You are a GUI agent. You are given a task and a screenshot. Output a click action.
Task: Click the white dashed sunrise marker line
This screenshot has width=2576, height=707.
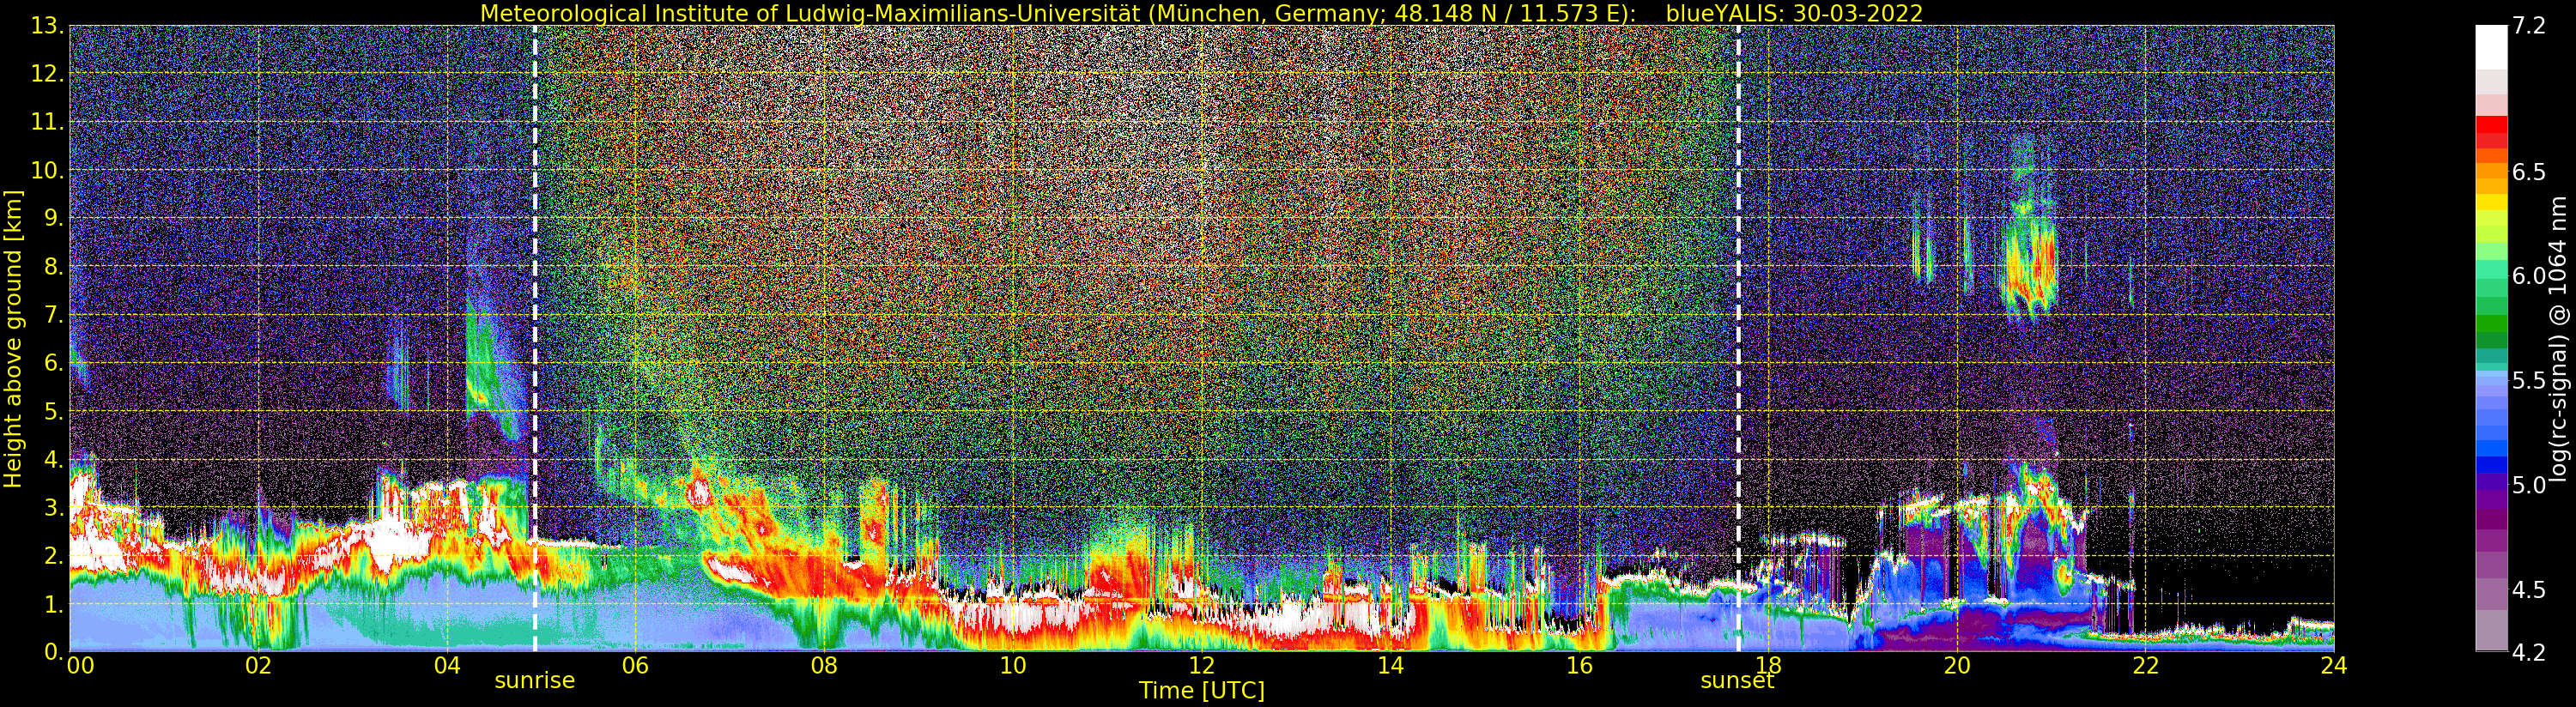pyautogui.click(x=535, y=338)
